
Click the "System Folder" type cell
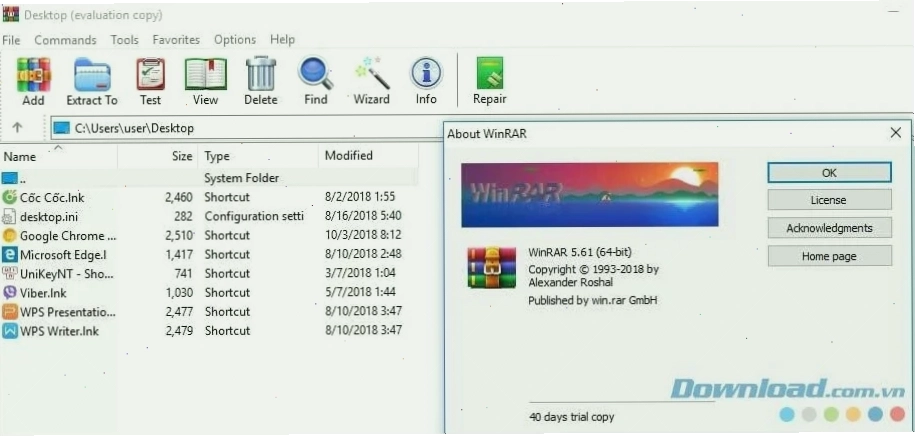(242, 178)
